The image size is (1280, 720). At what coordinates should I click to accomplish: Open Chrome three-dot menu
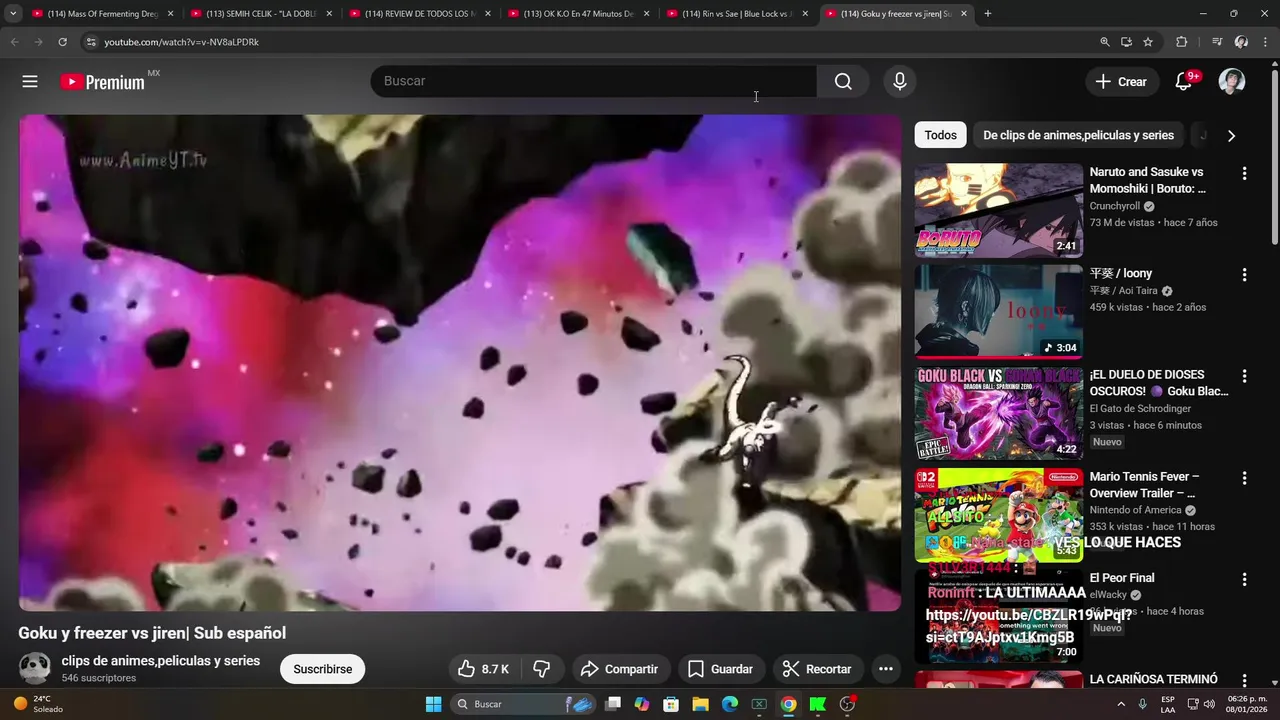(1266, 42)
